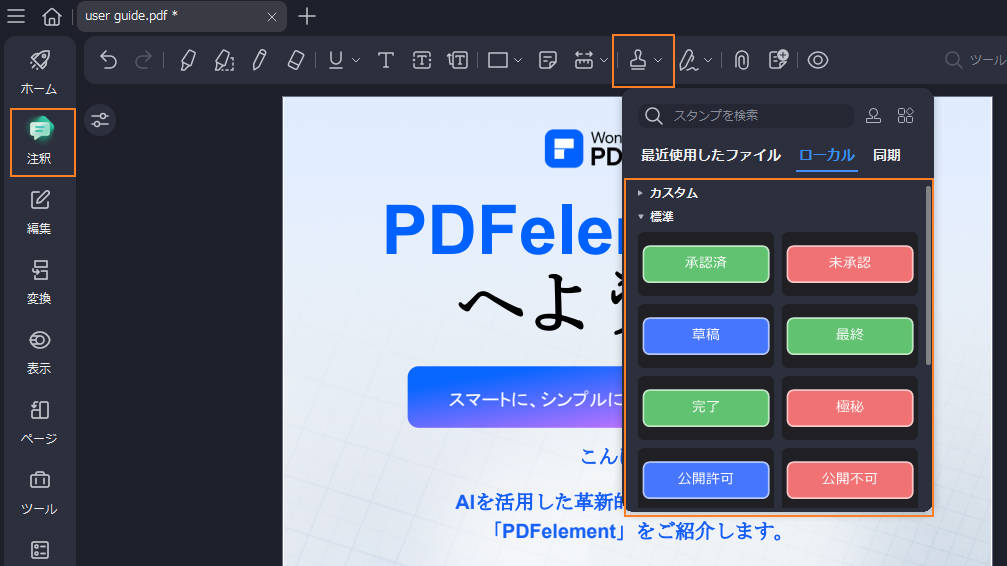Open the add sticker tool
Viewport: 1007px width, 566px height.
pyautogui.click(x=778, y=60)
